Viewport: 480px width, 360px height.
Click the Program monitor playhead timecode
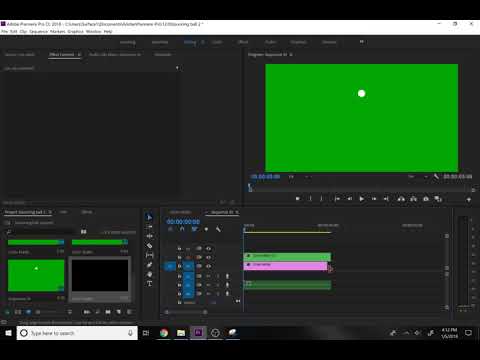click(265, 177)
